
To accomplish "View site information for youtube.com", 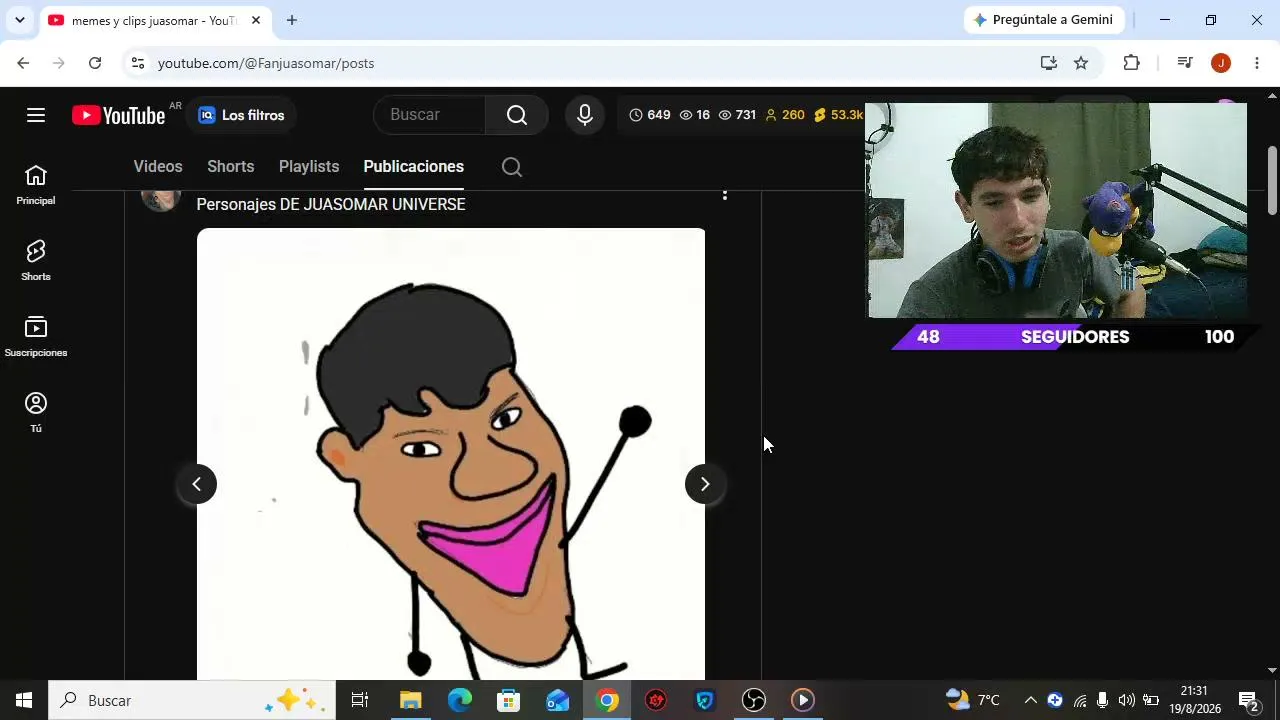I will pyautogui.click(x=138, y=63).
